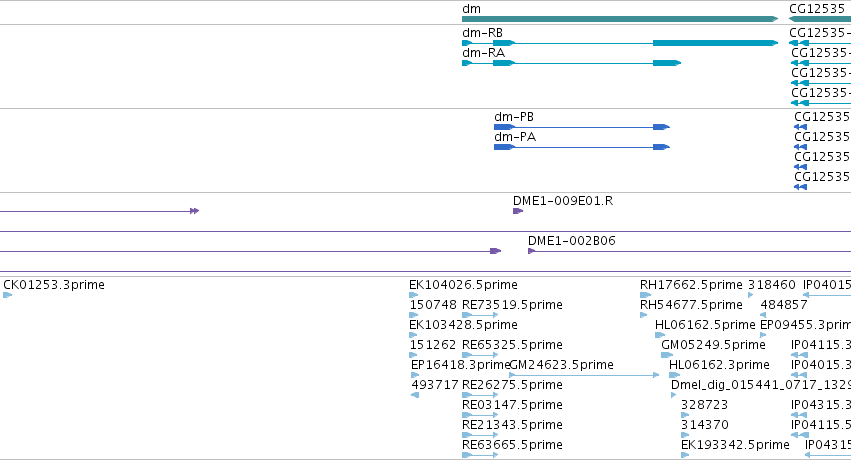Click the EK193342.5prime EST label
This screenshot has width=851, height=460.
click(x=735, y=445)
